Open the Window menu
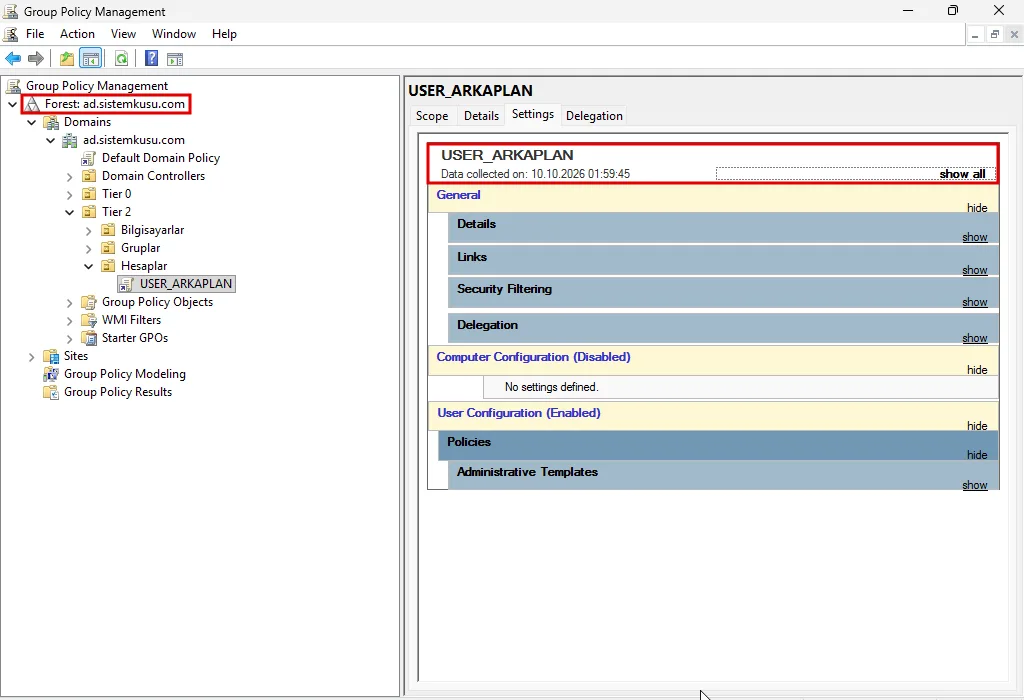This screenshot has height=700, width=1024. click(174, 34)
